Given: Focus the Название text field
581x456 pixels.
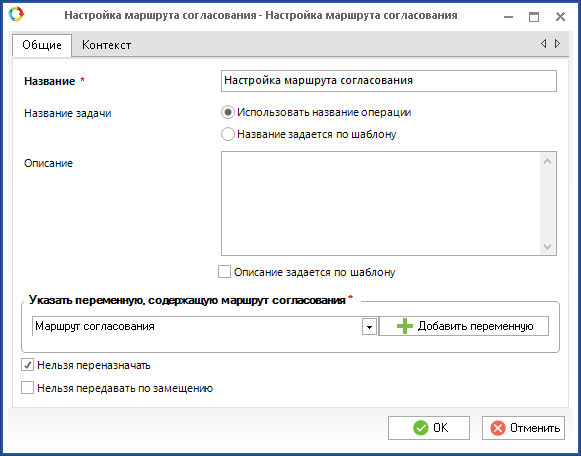Looking at the screenshot, I should point(389,81).
